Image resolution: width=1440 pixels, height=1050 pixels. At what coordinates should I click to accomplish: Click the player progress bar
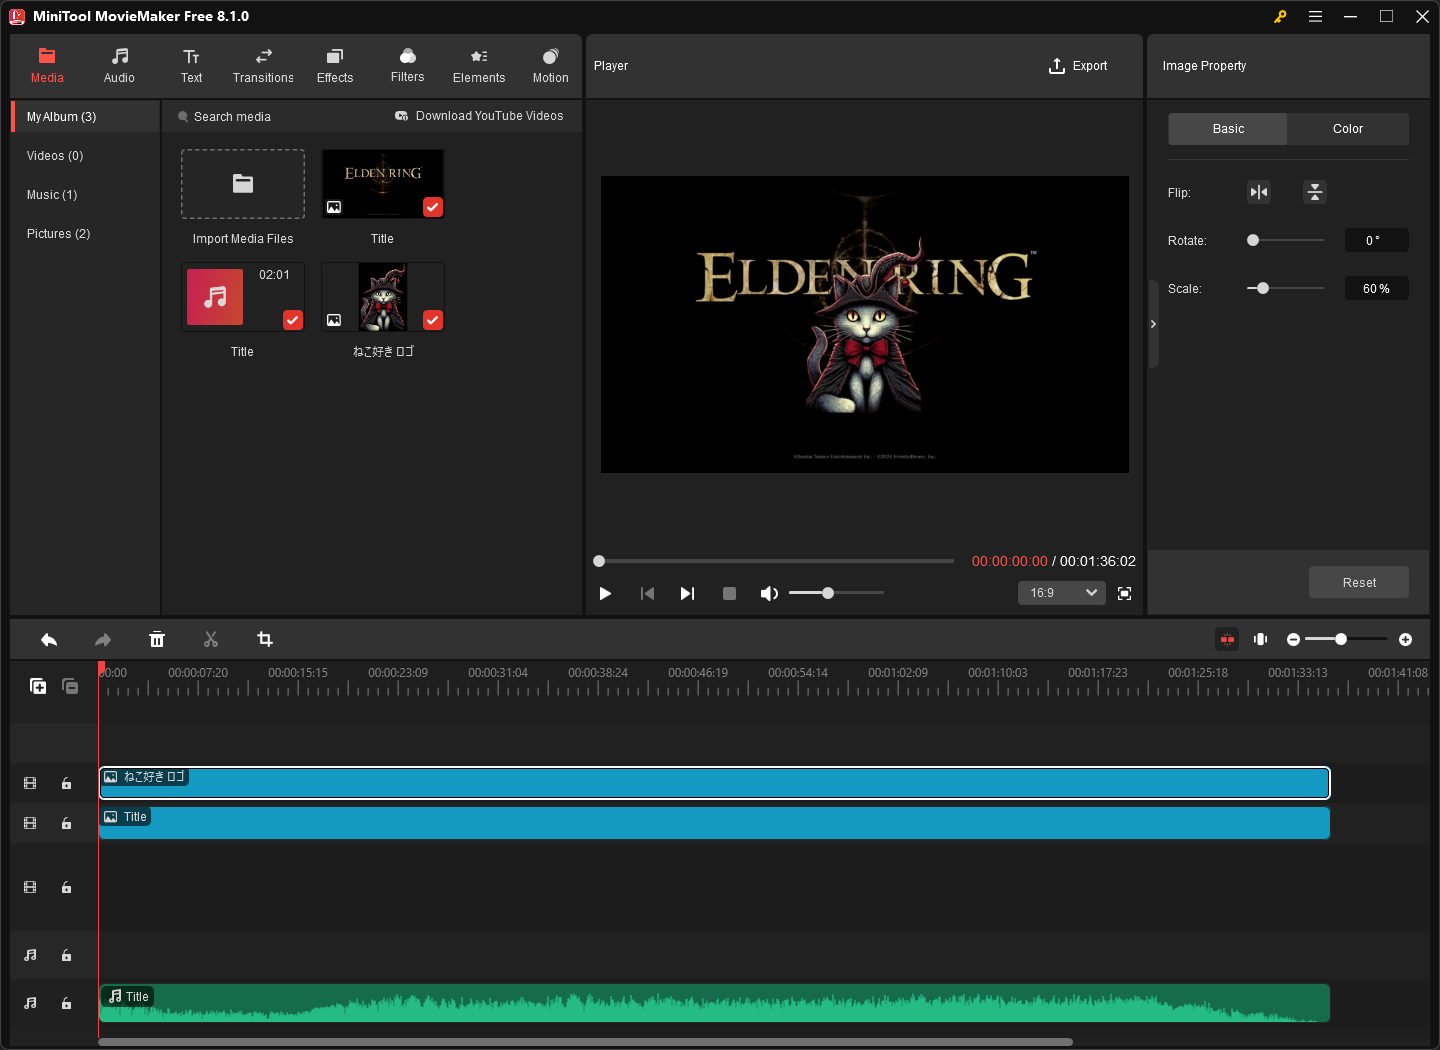[775, 561]
